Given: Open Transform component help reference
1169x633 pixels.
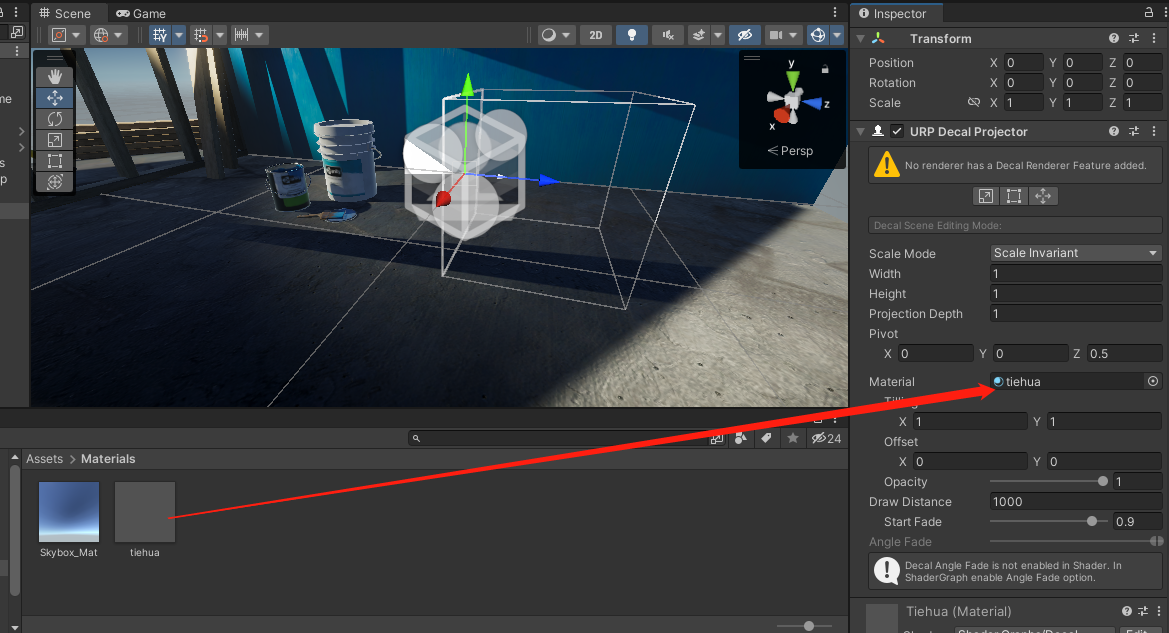Looking at the screenshot, I should (1114, 38).
